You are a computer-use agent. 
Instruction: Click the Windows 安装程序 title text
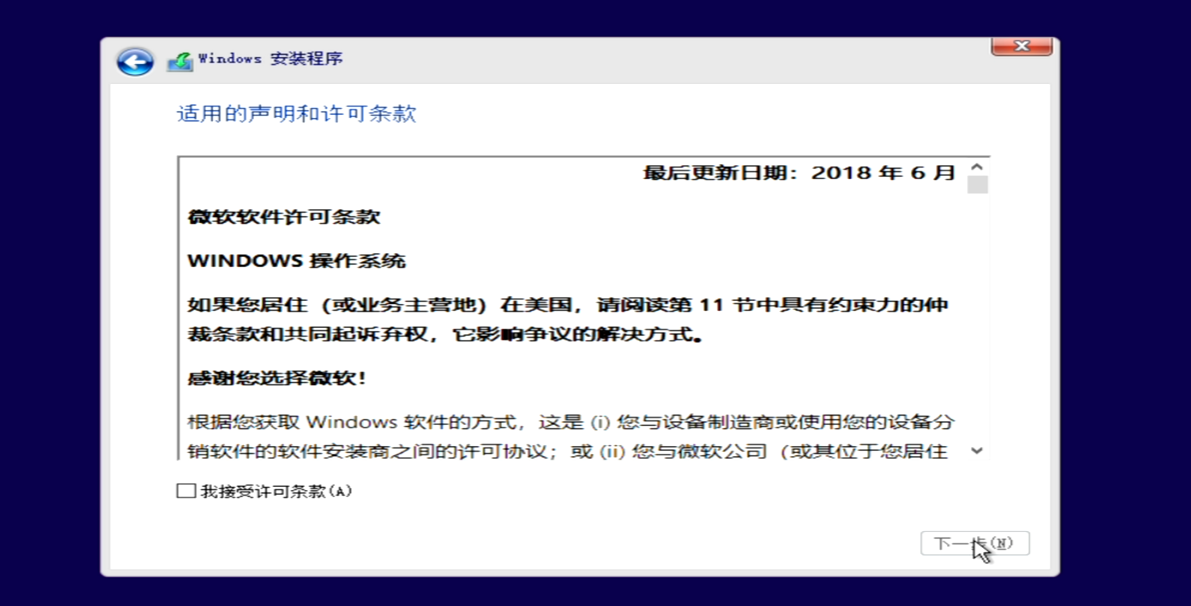[x=270, y=59]
